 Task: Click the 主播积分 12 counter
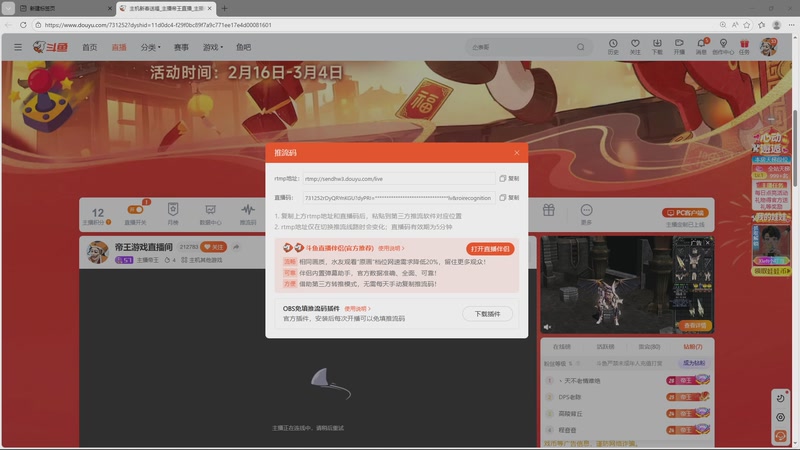(97, 216)
